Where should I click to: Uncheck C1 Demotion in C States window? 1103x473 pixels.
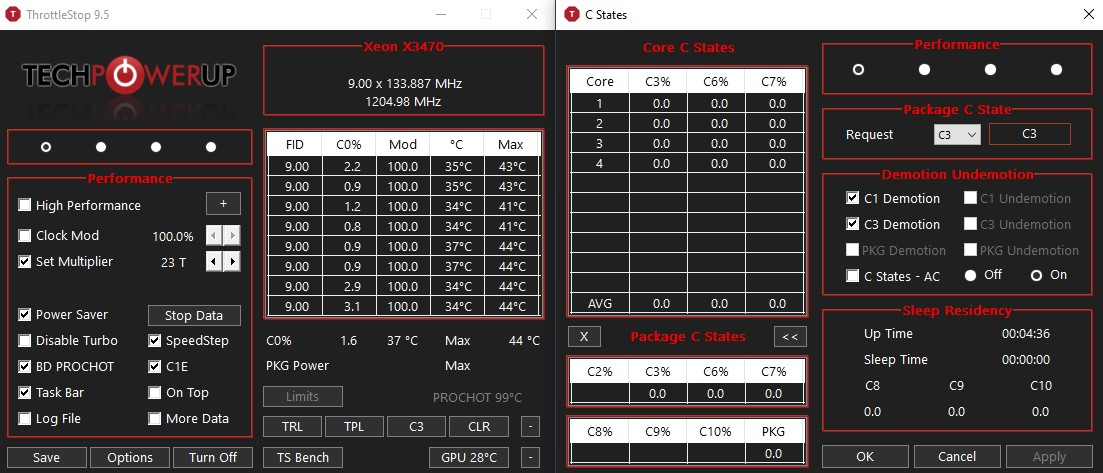[853, 198]
